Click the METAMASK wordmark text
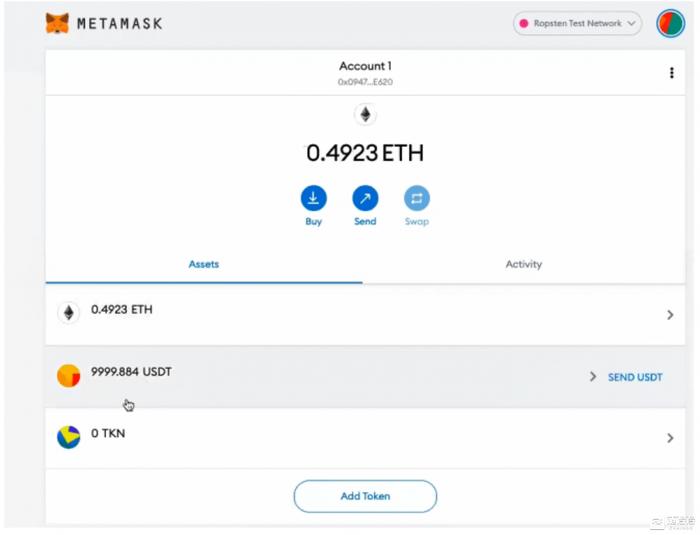The image size is (700, 535). [x=120, y=23]
